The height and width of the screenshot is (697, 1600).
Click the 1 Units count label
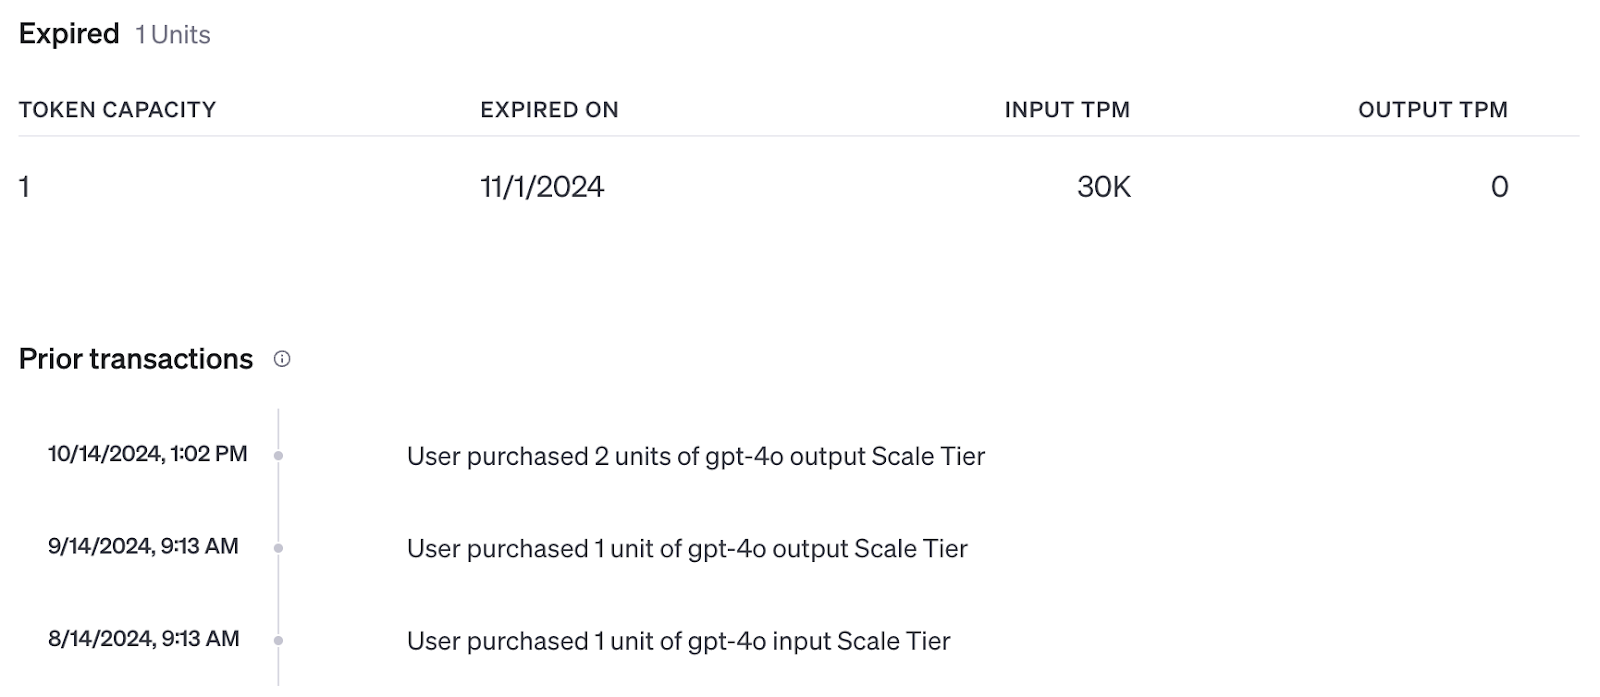(173, 35)
